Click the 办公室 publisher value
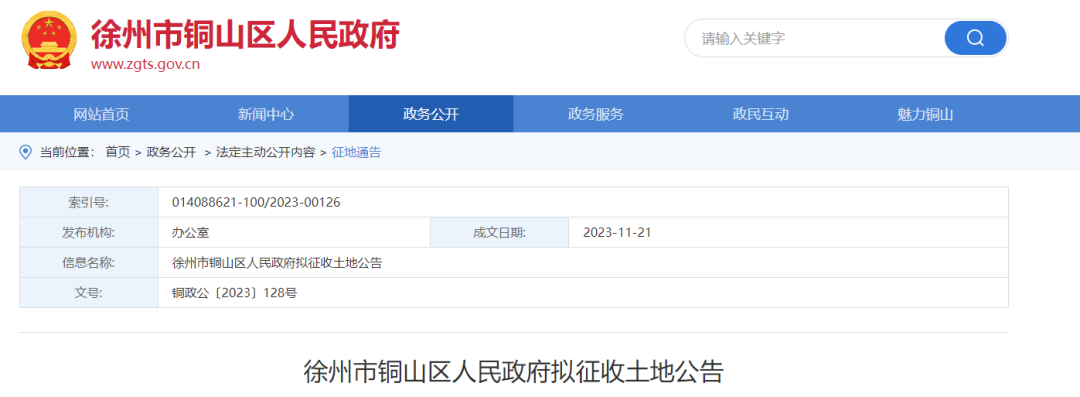 pyautogui.click(x=190, y=233)
